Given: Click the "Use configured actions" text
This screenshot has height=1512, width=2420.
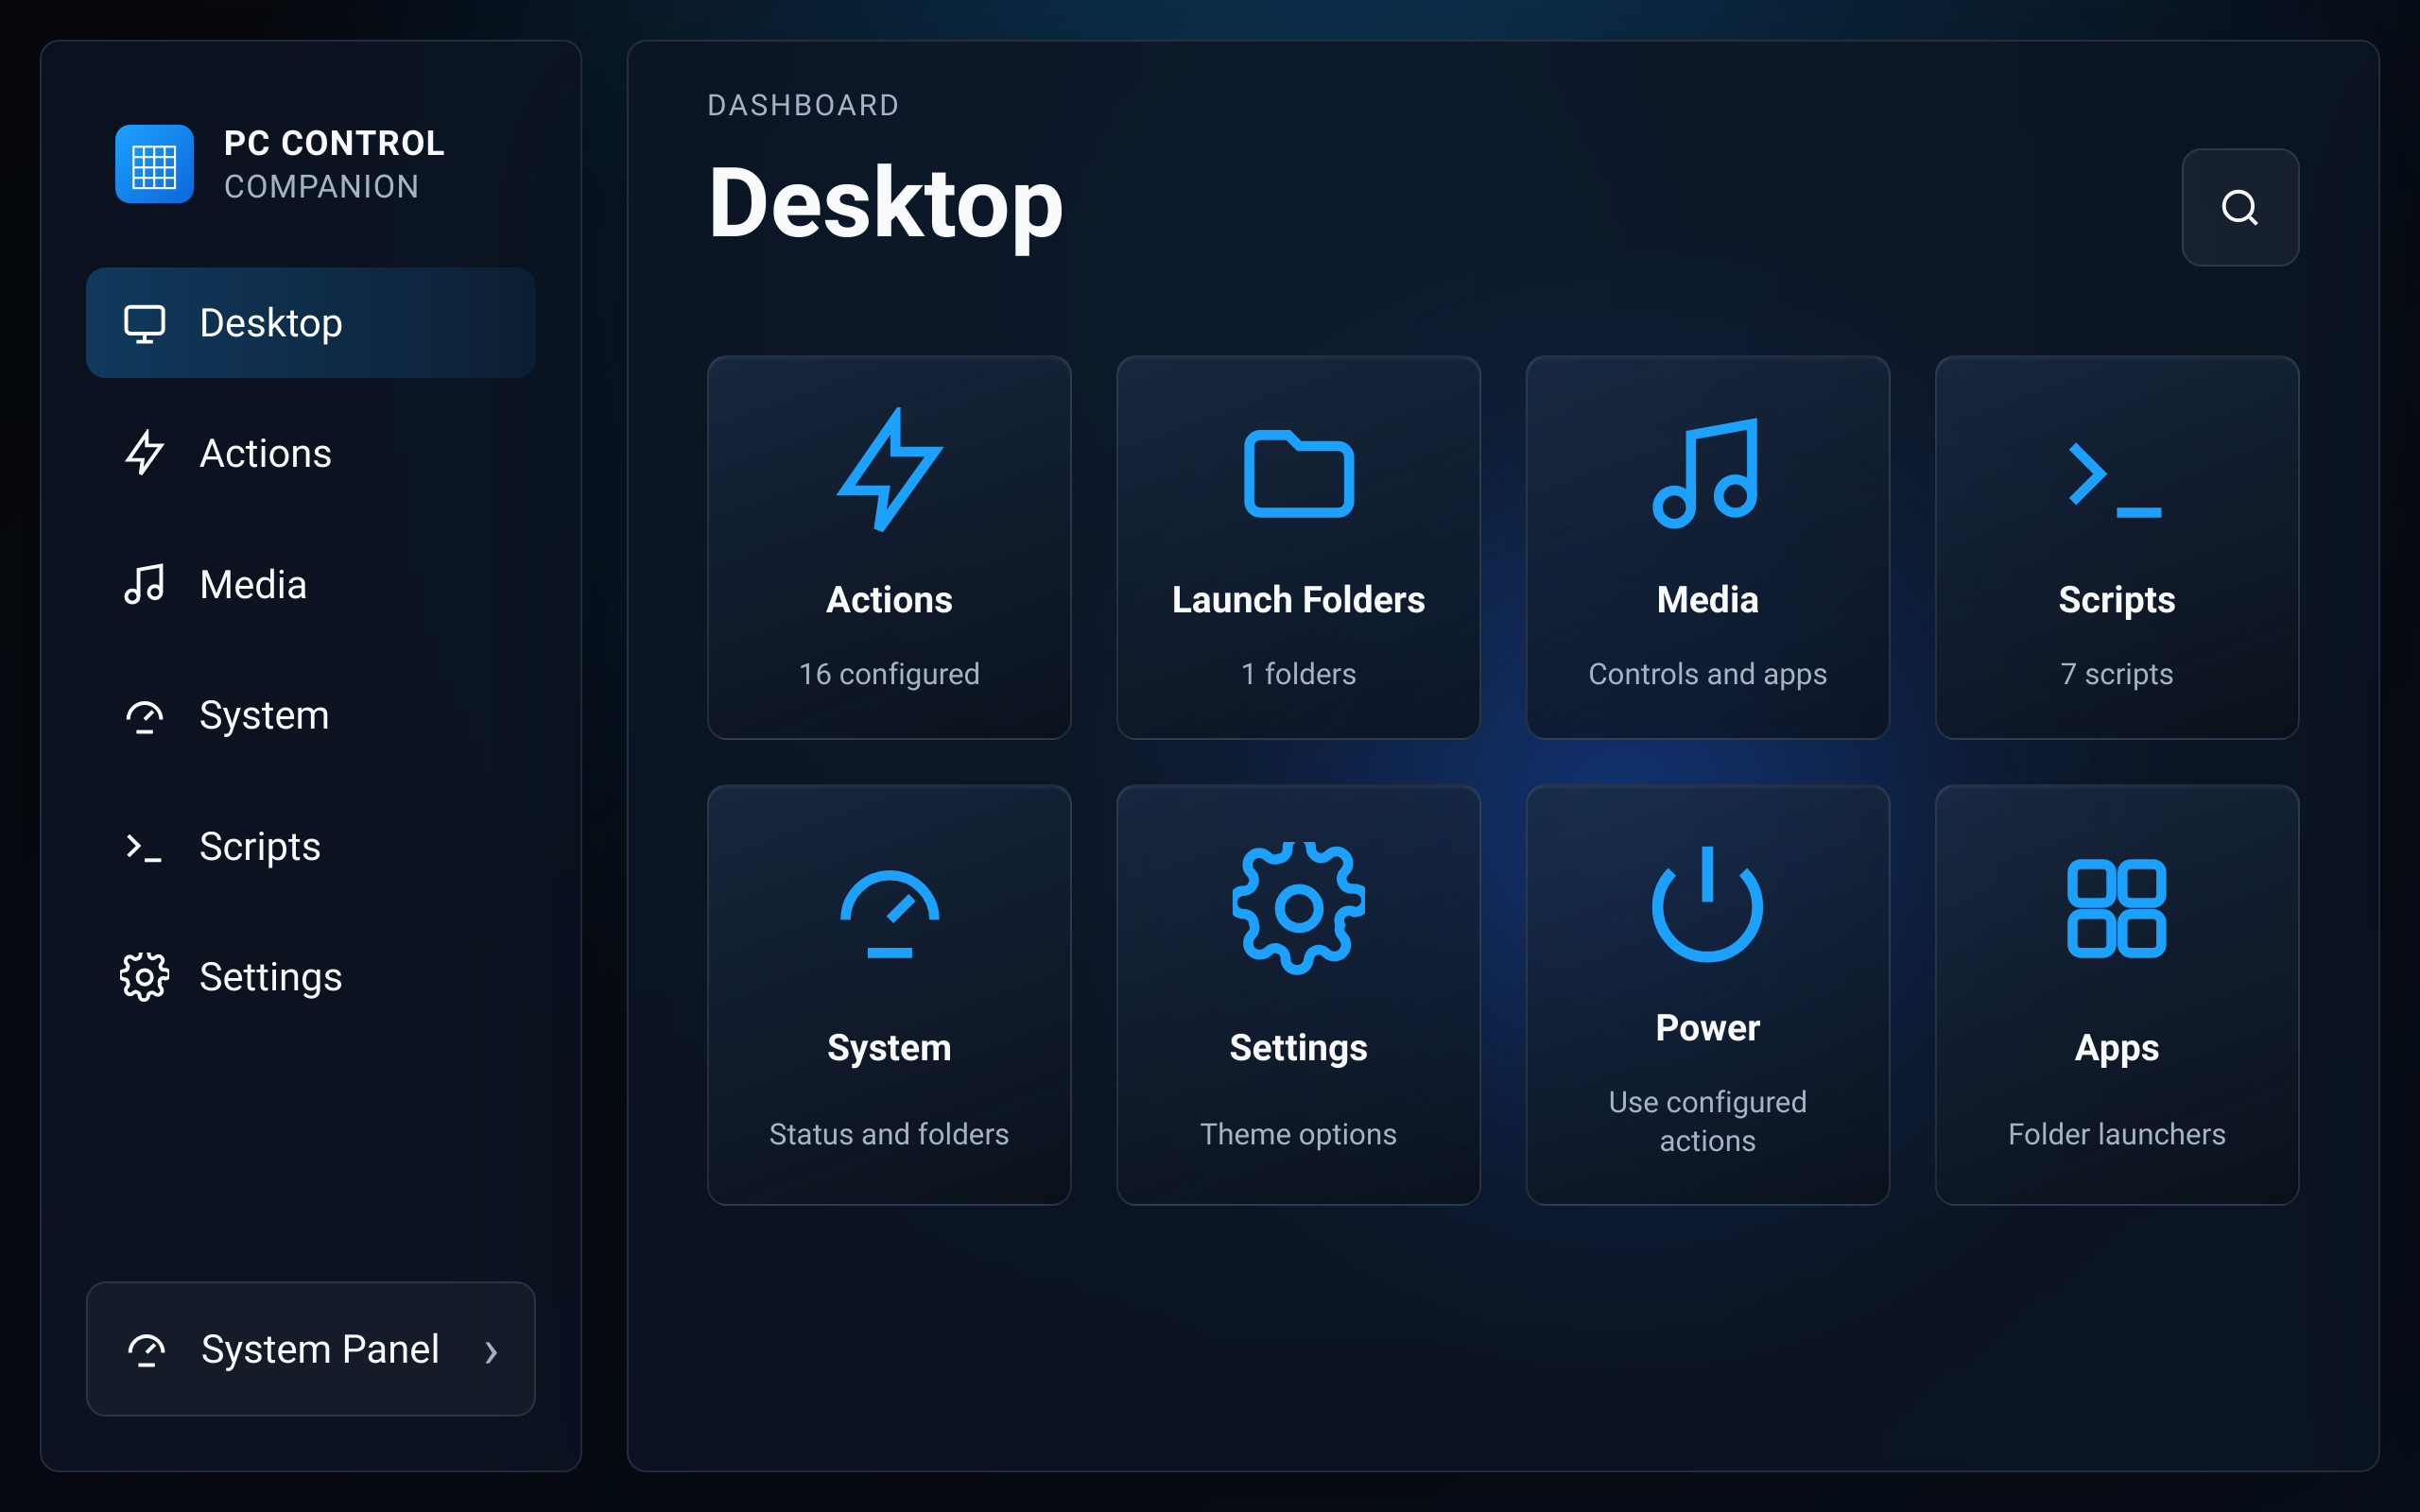Looking at the screenshot, I should pyautogui.click(x=1707, y=1121).
